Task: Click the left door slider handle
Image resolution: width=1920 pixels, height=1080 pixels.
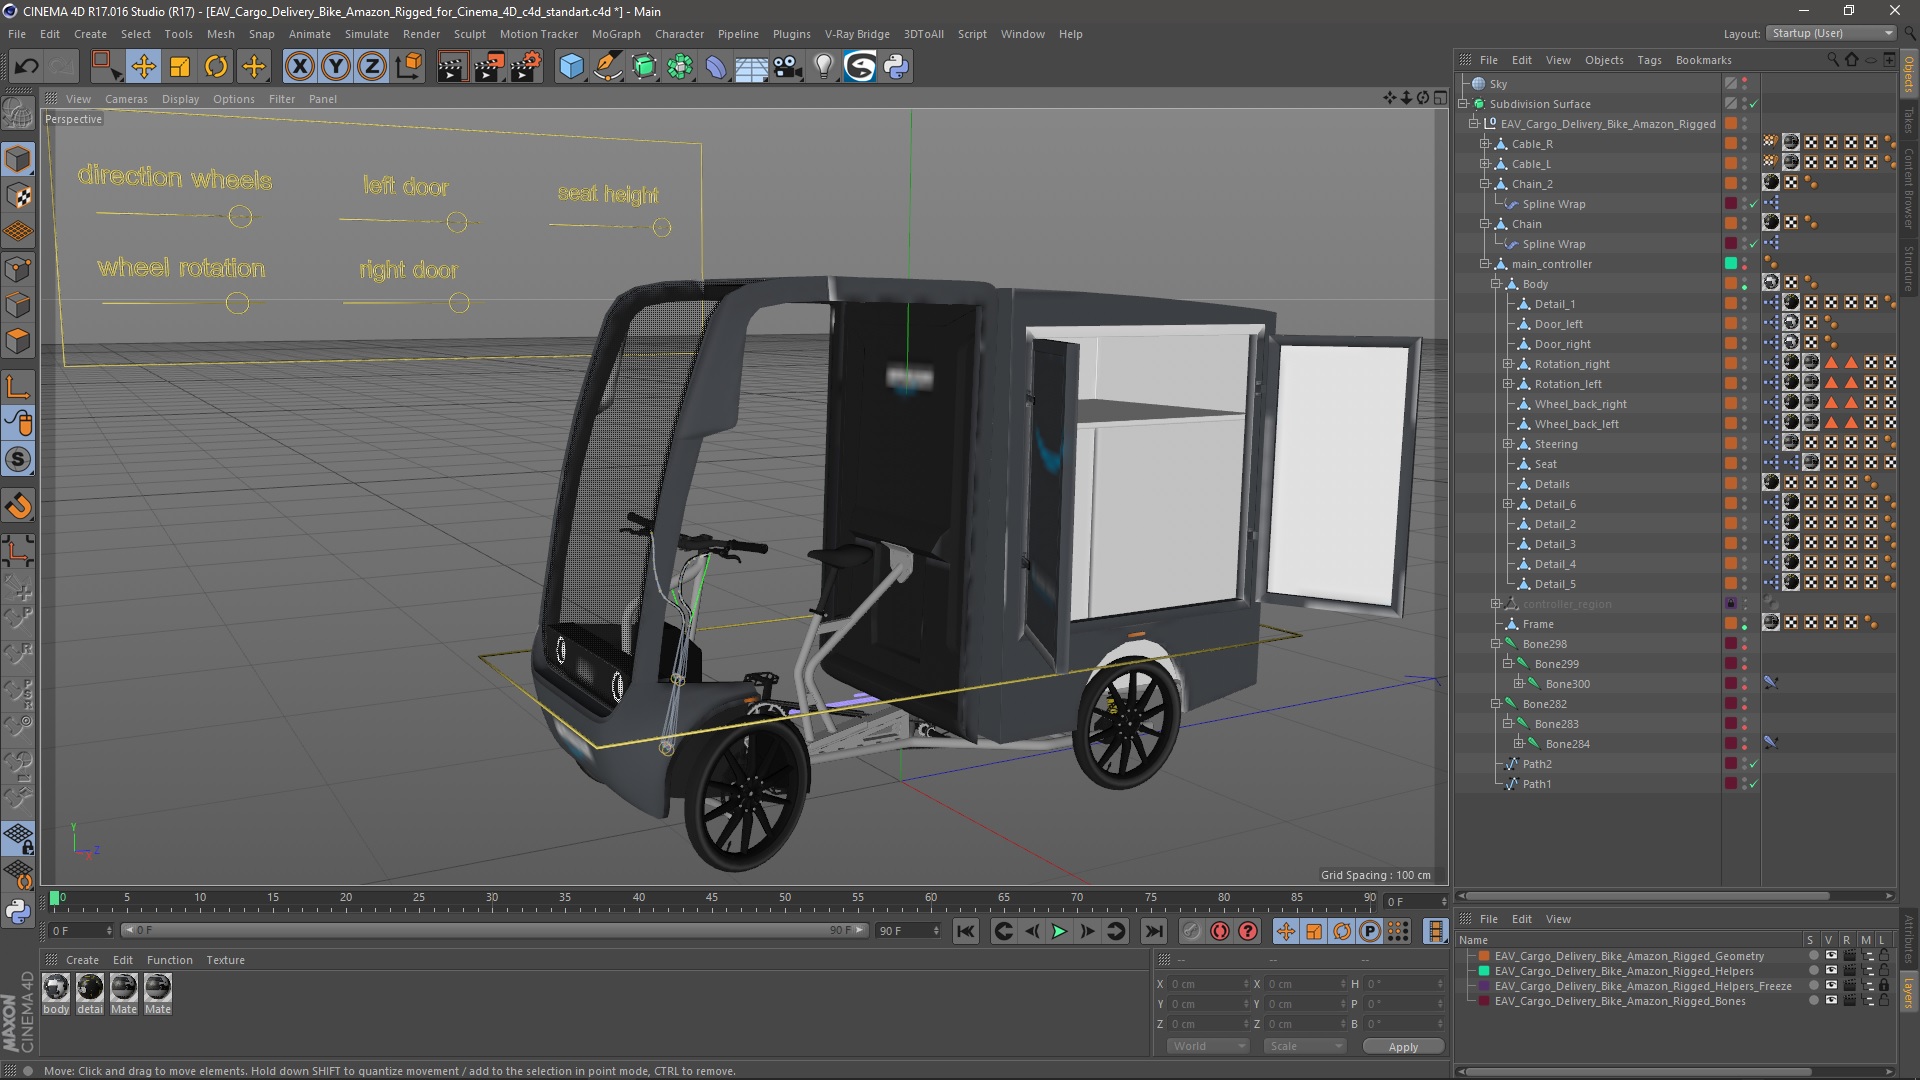Action: point(457,222)
